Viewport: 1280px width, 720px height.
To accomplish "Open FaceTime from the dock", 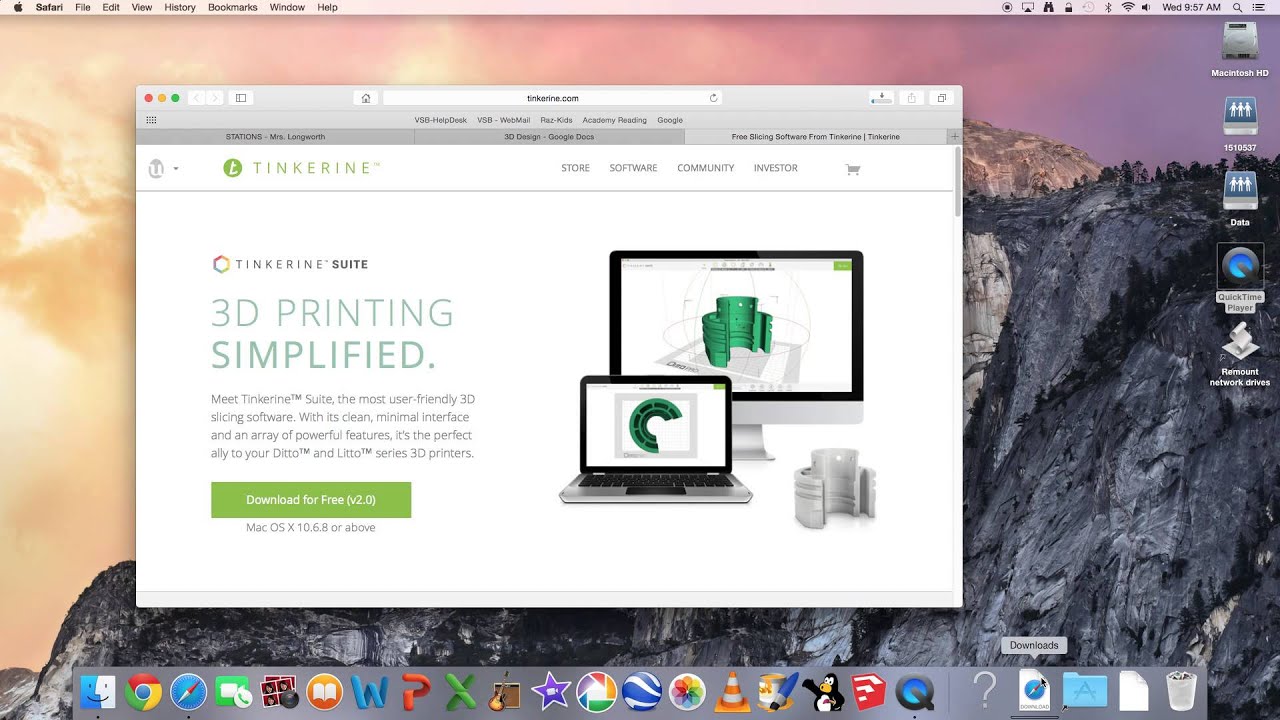I will (234, 692).
